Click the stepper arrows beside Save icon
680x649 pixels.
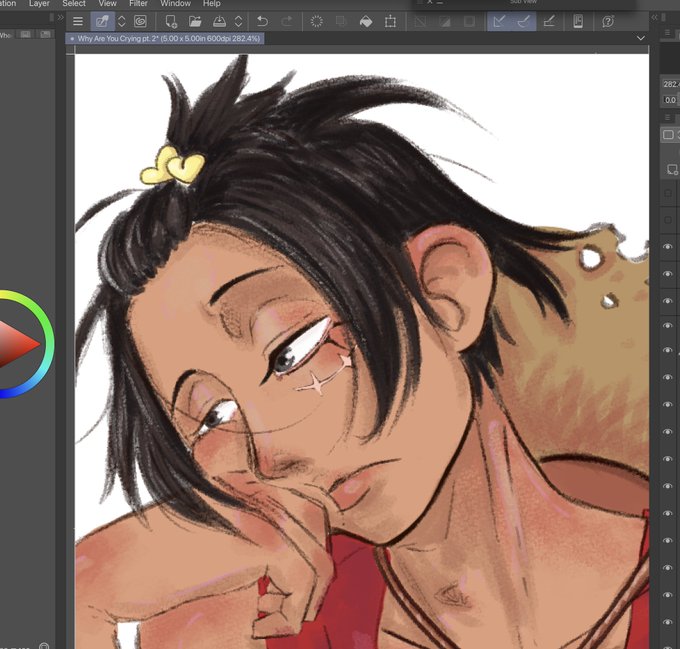tap(239, 21)
